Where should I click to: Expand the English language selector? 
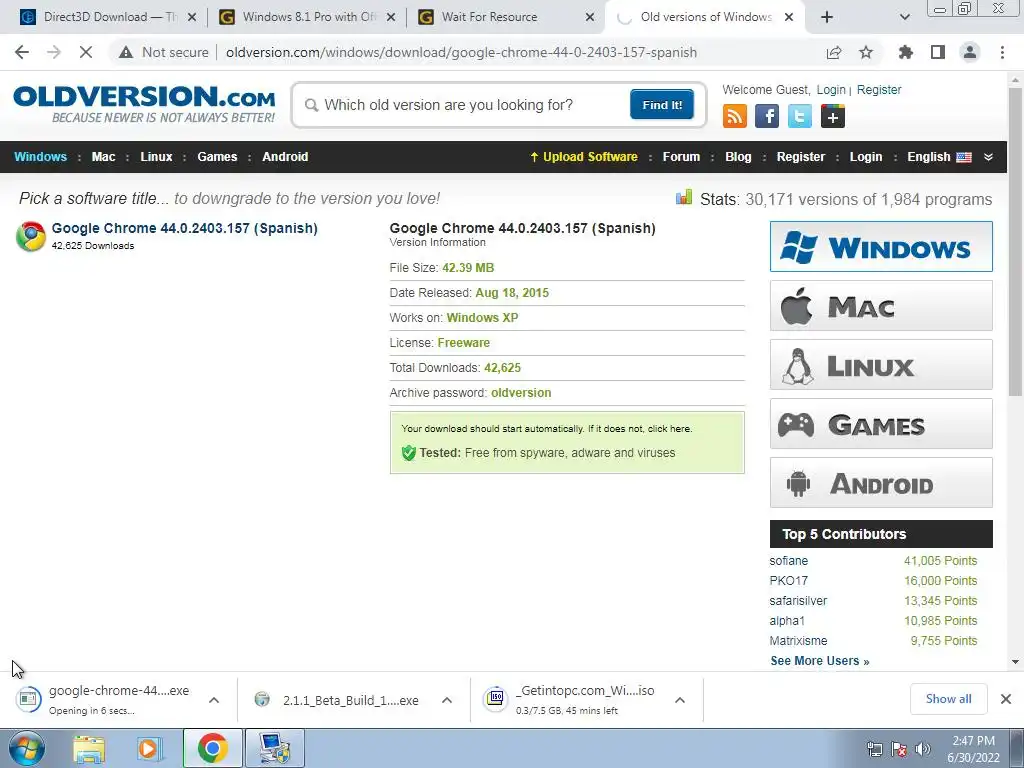(x=950, y=157)
